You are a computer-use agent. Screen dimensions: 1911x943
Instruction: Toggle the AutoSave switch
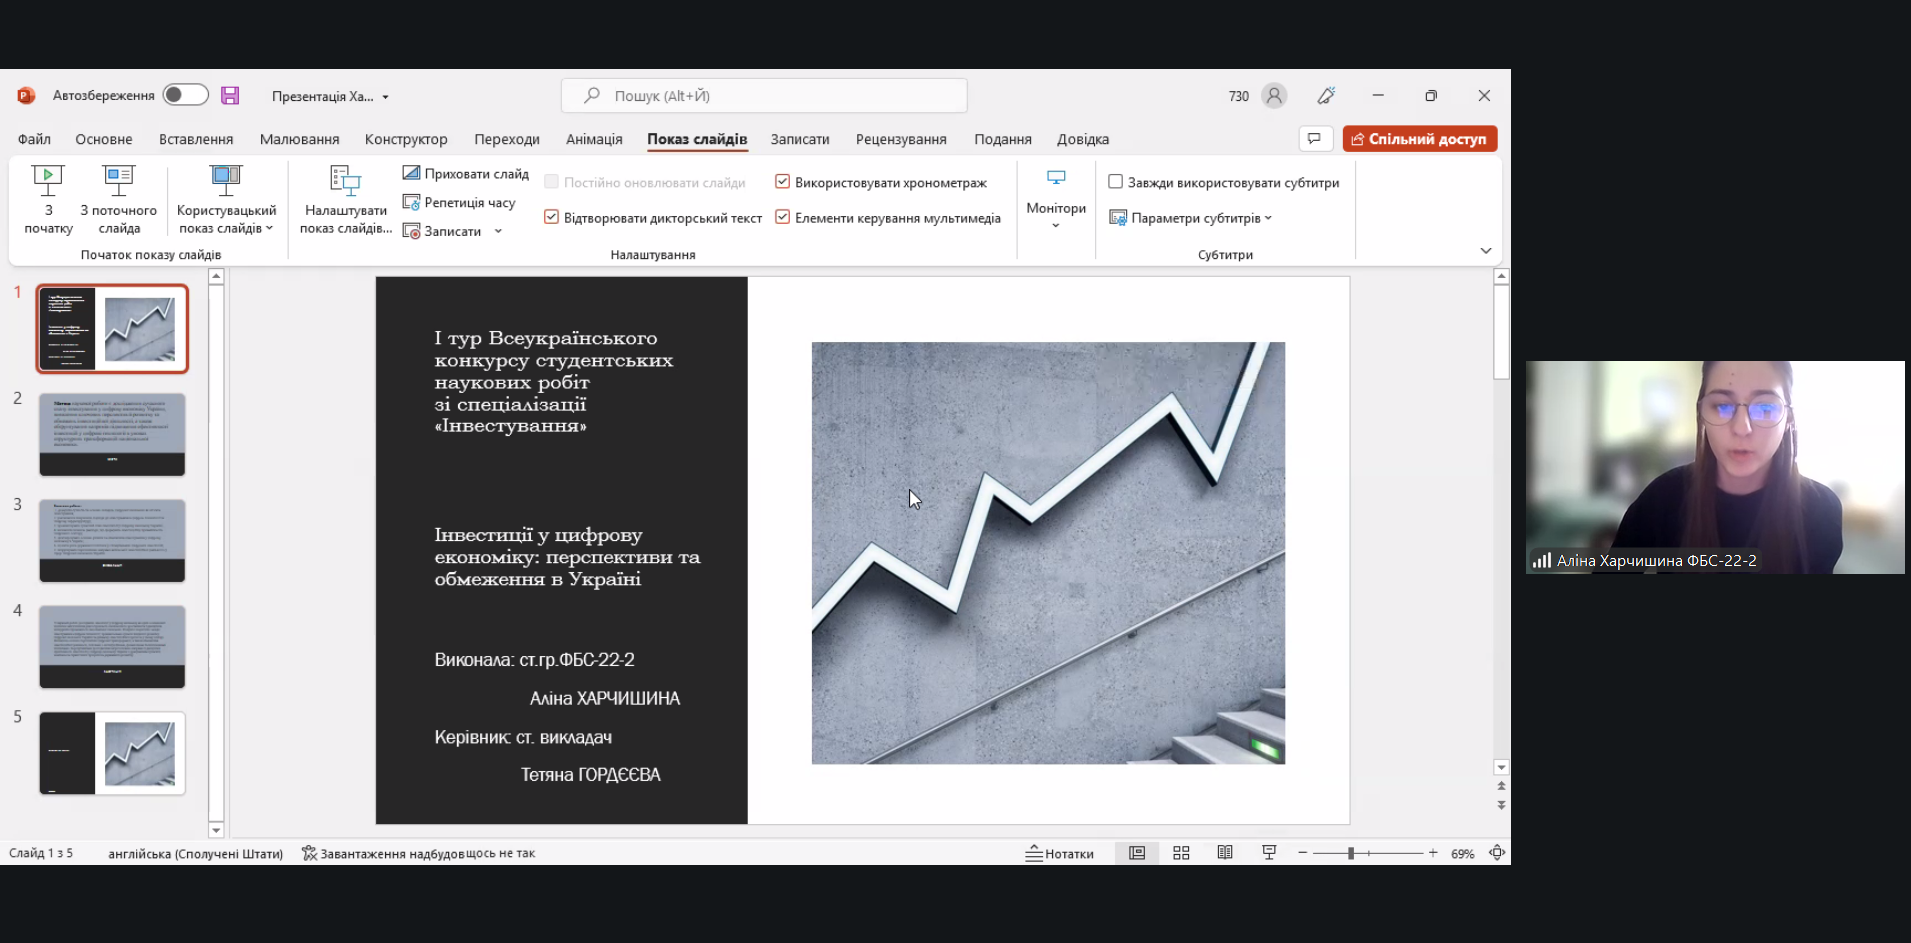pos(185,95)
